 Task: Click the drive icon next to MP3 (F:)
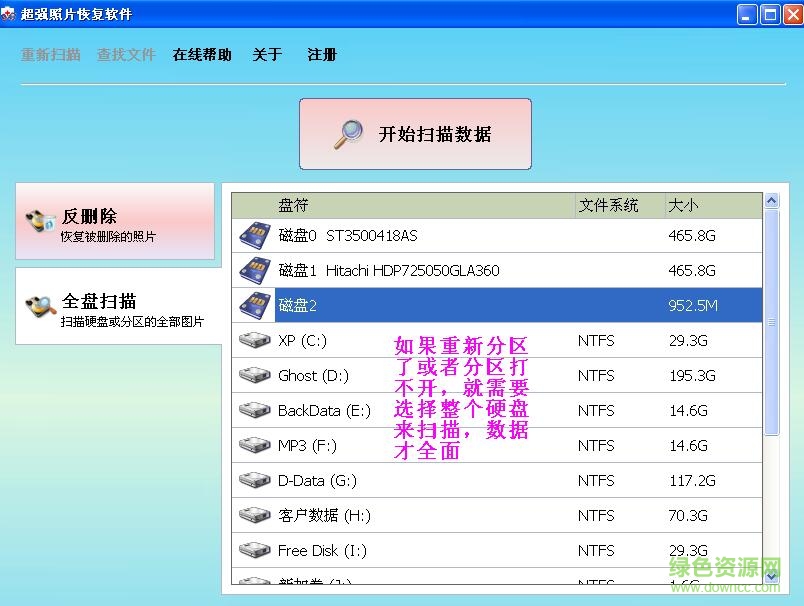253,445
